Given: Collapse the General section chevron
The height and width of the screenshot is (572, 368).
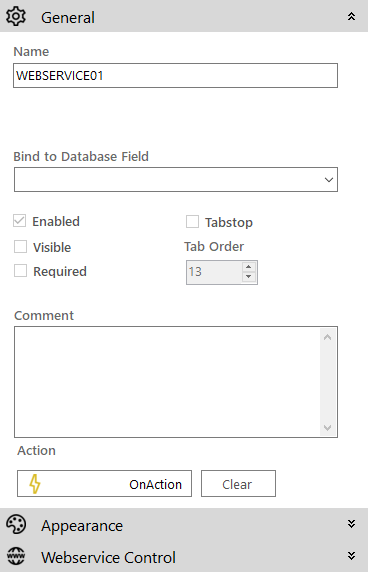Looking at the screenshot, I should 351,16.
